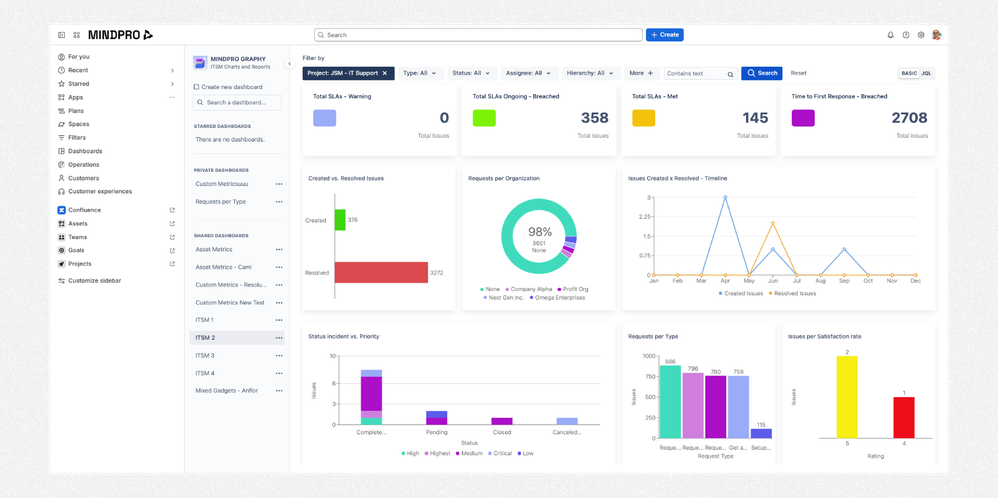Click the Customers person icon
This screenshot has width=998, height=498.
[61, 178]
